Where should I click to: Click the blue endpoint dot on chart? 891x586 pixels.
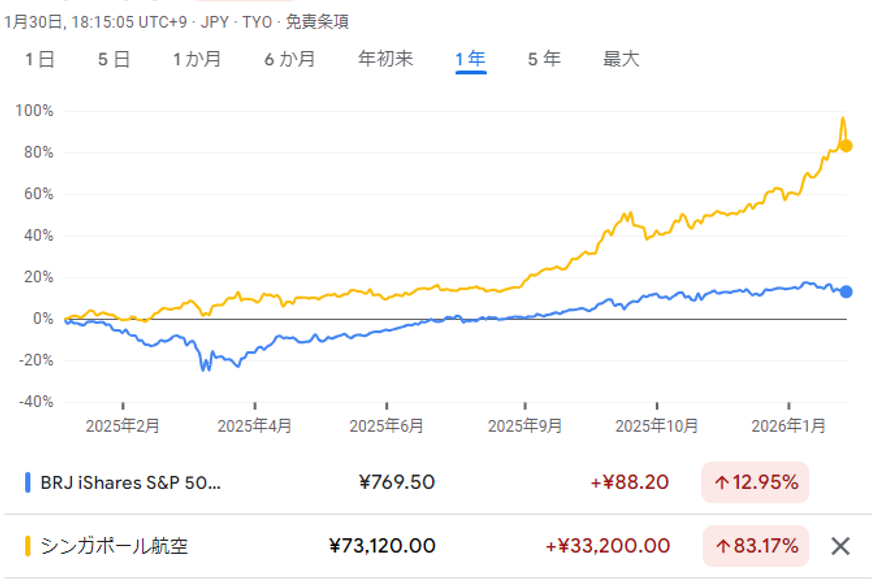[846, 292]
